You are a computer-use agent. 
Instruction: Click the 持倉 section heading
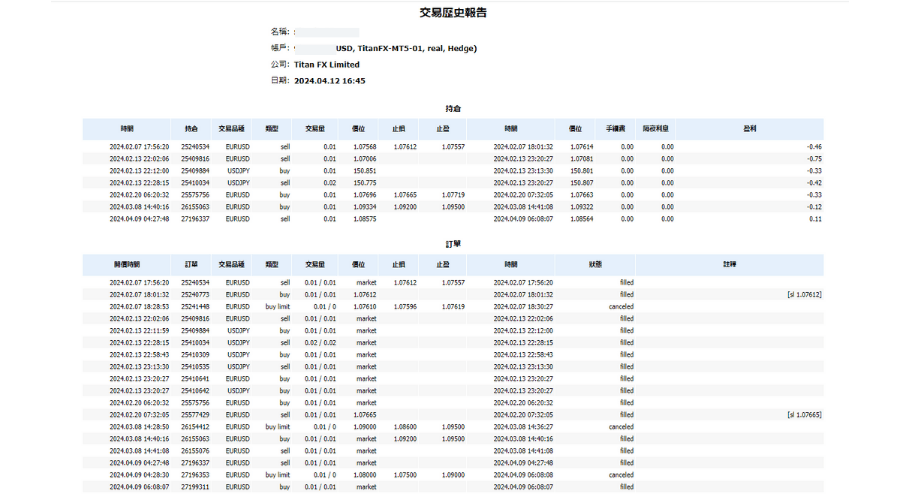tap(453, 108)
